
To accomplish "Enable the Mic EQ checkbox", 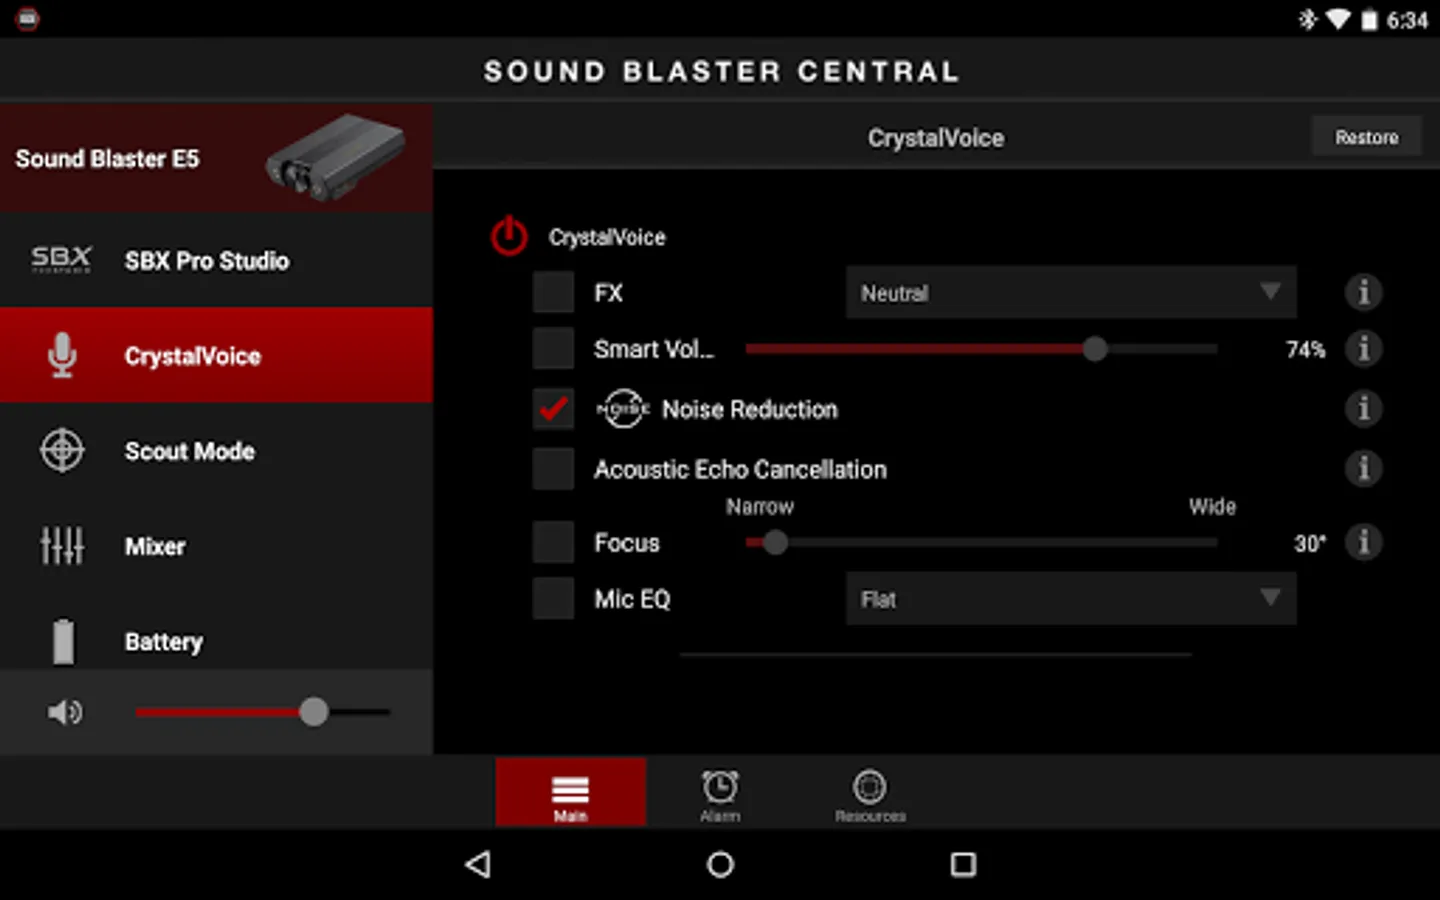I will click(x=553, y=599).
